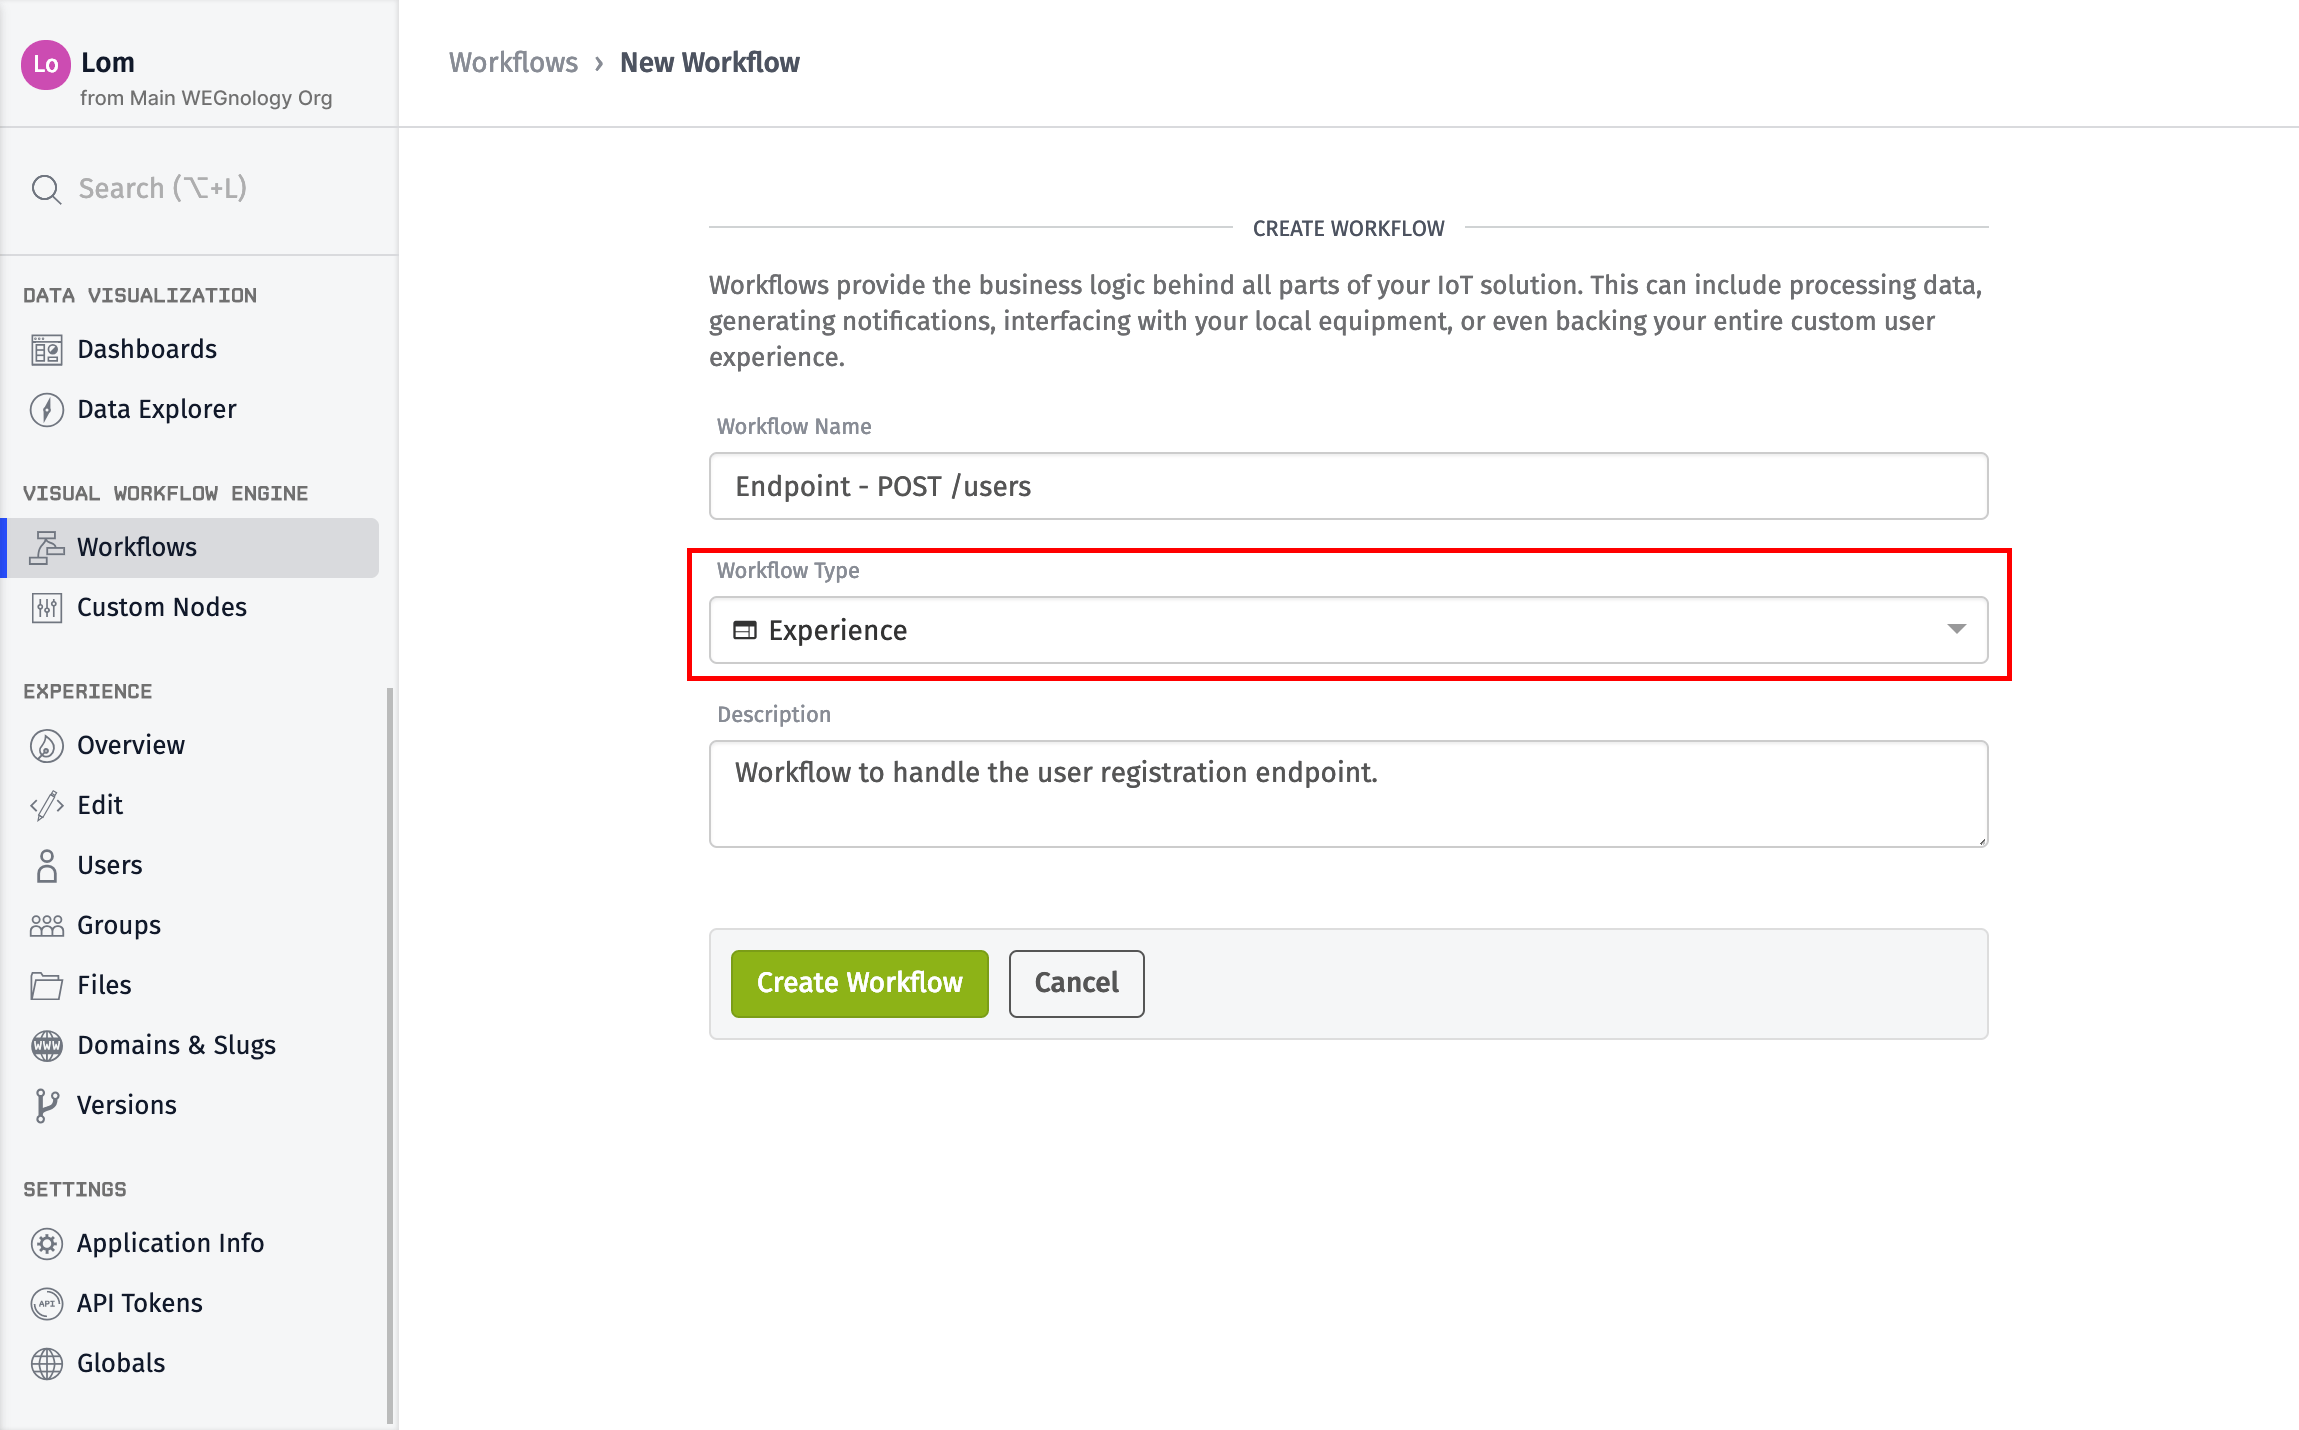
Task: Click the Create Workflow button
Action: (x=860, y=984)
